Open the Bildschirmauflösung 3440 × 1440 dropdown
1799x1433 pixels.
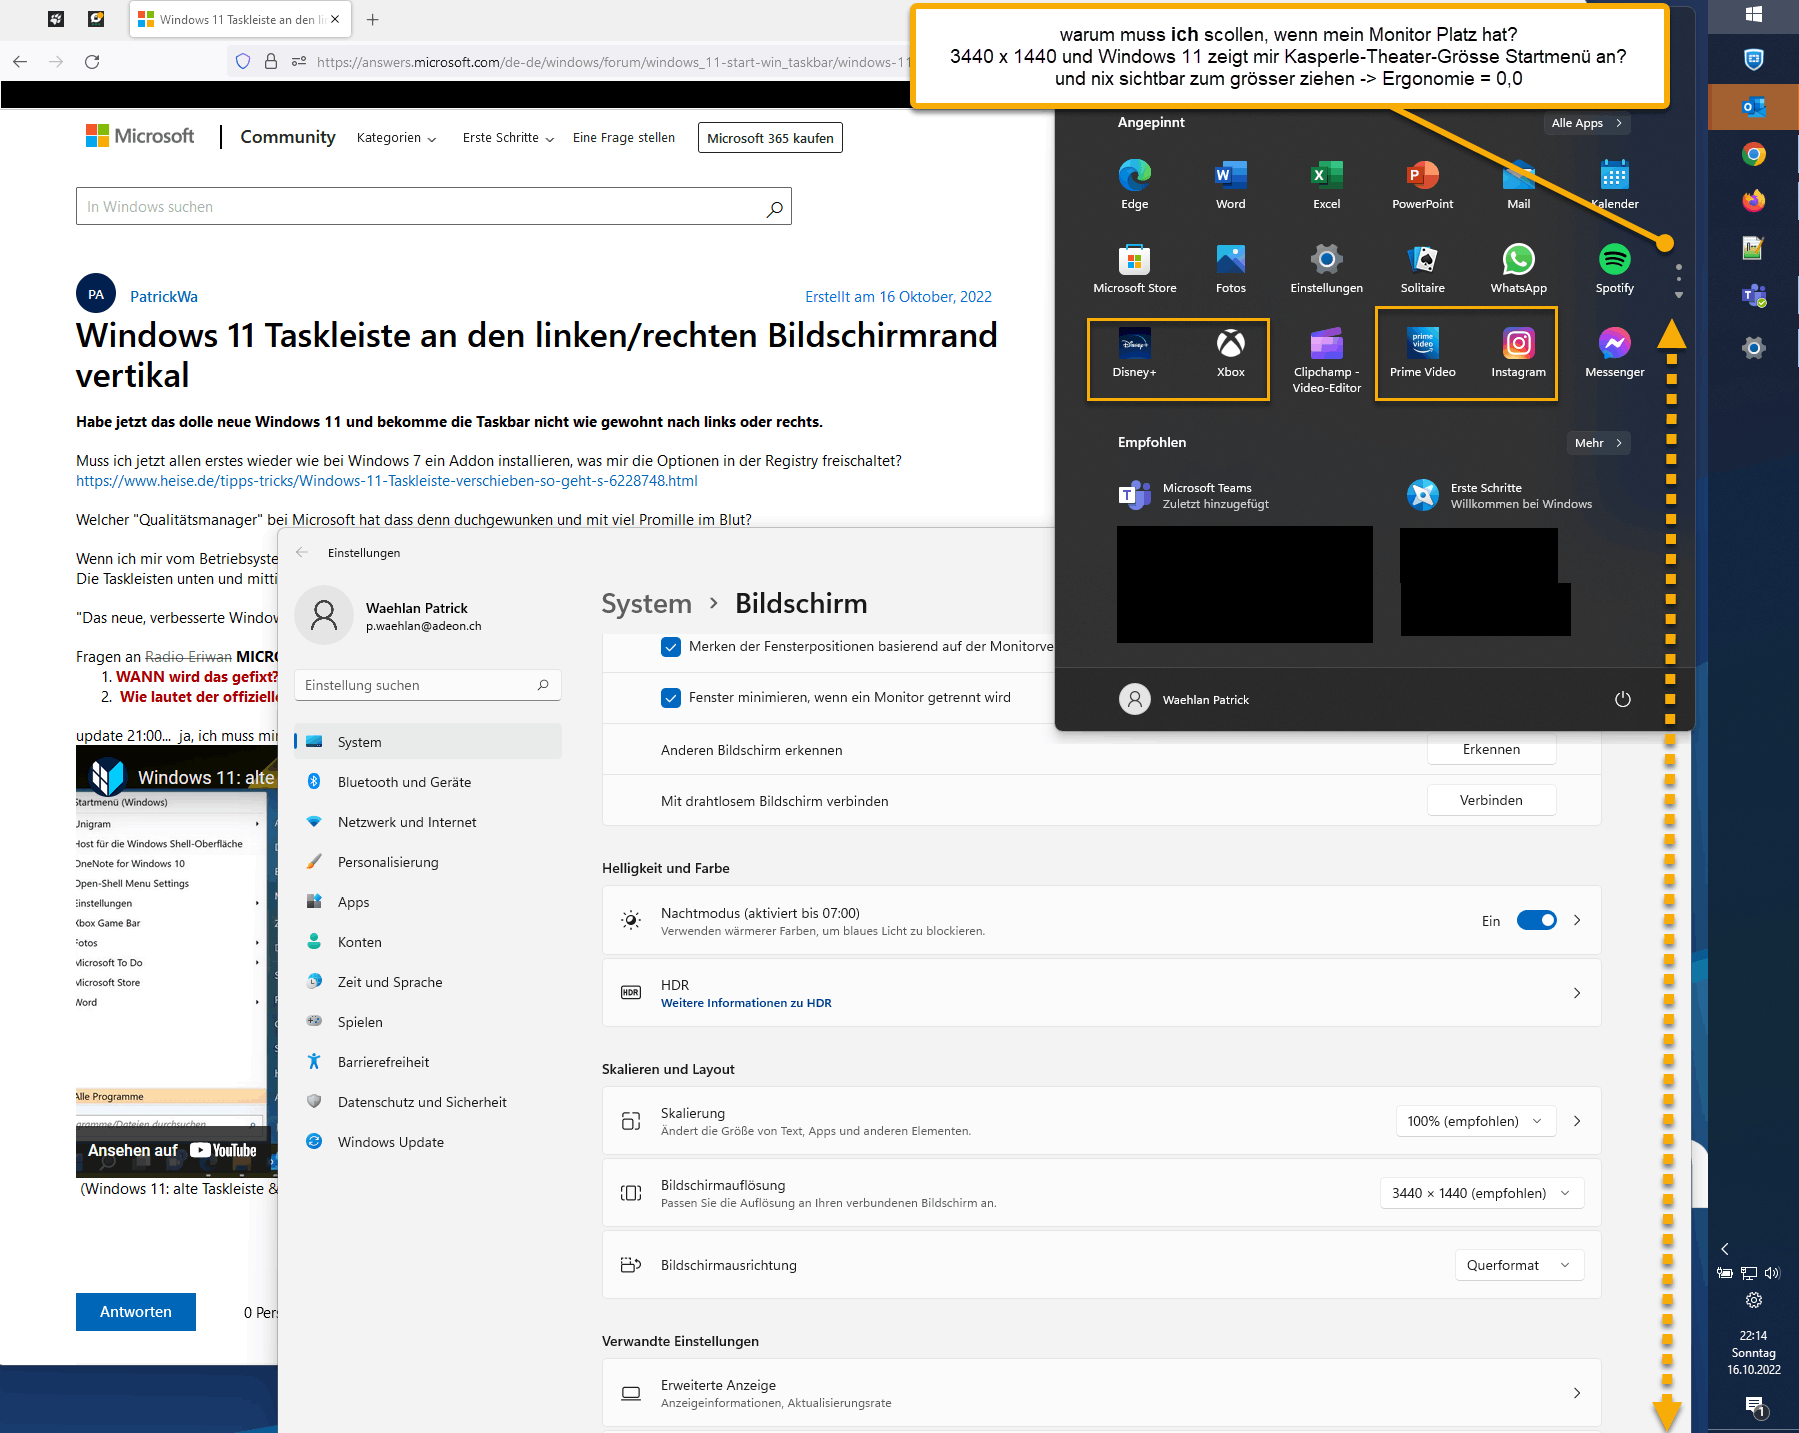pyautogui.click(x=1481, y=1193)
